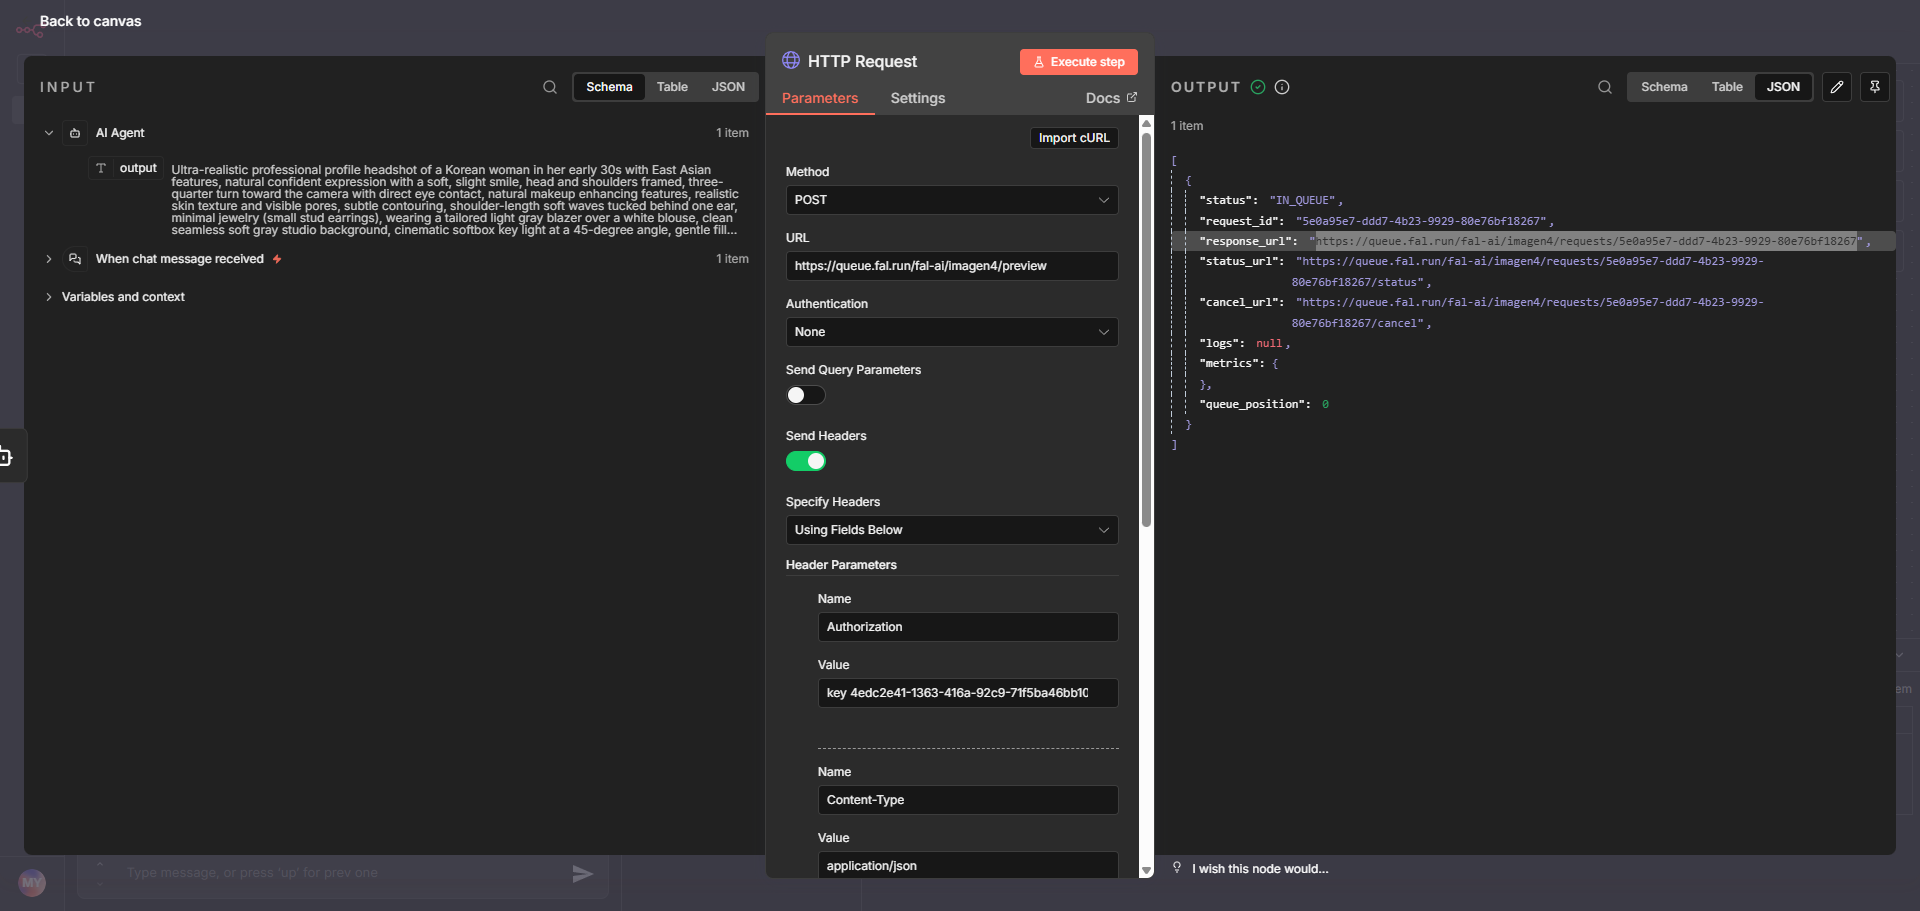
Task: Open the Authentication dropdown
Action: [x=952, y=332]
